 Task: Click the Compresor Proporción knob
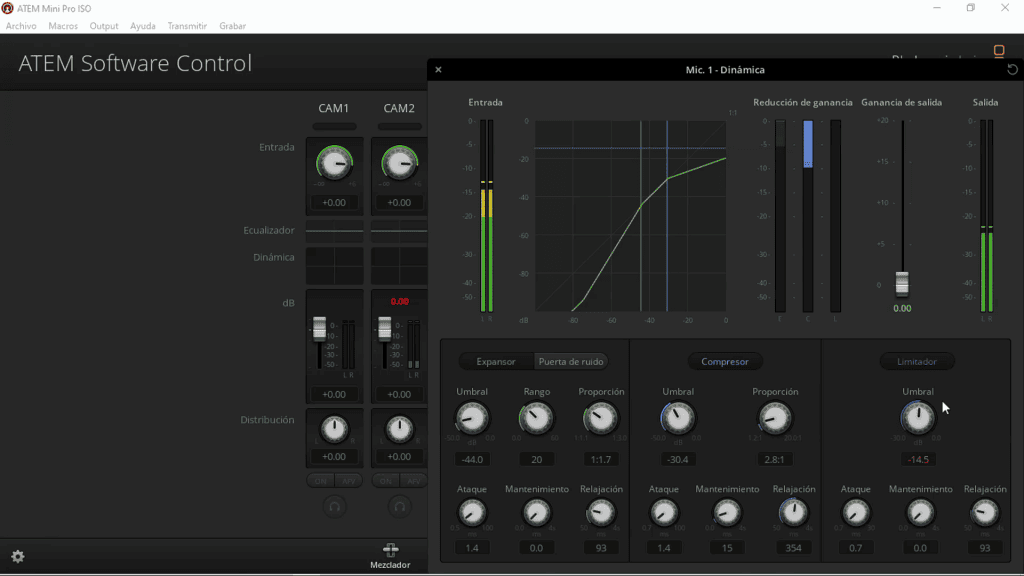coord(775,419)
